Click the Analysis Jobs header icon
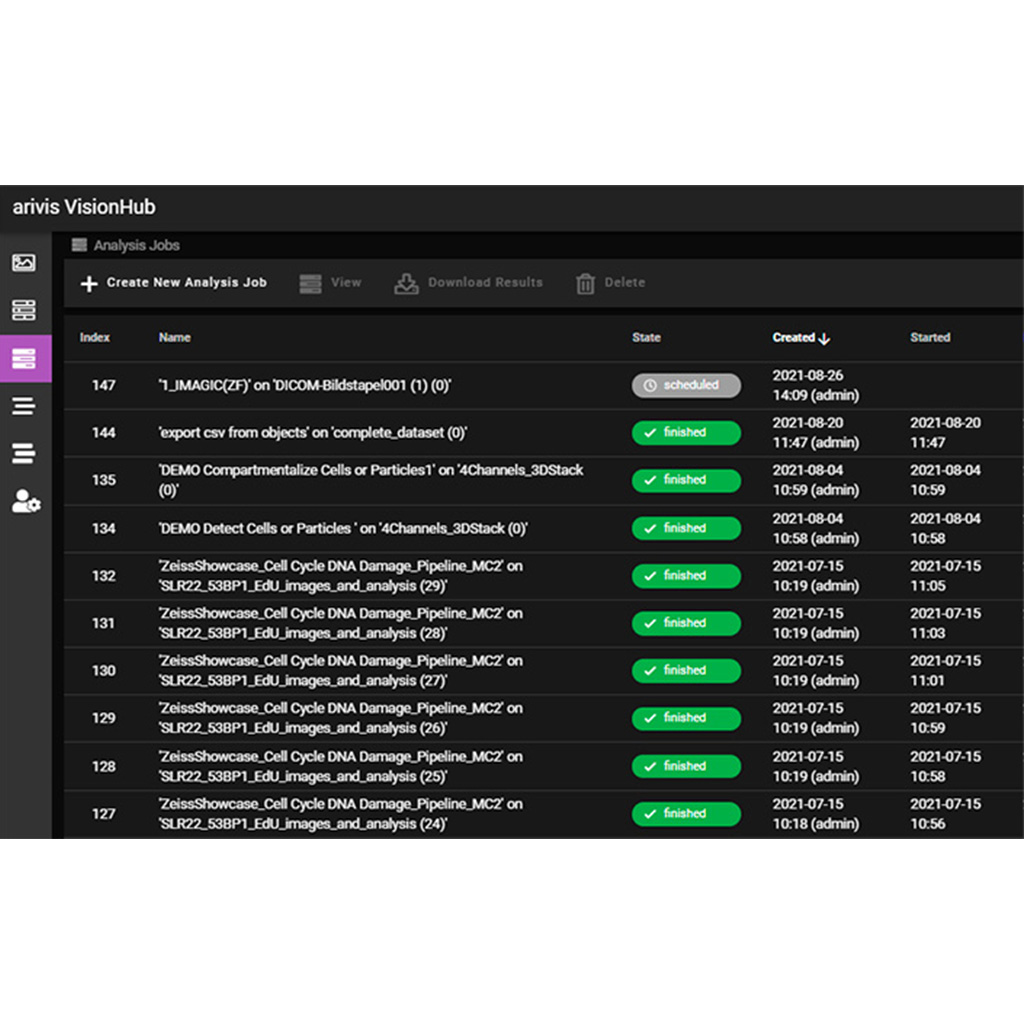The width and height of the screenshot is (1024, 1024). pyautogui.click(x=79, y=245)
